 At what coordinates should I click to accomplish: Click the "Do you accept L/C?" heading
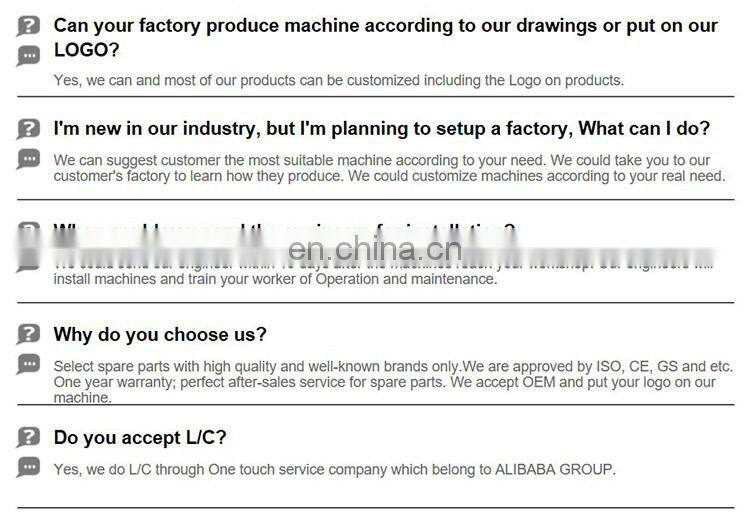[140, 437]
